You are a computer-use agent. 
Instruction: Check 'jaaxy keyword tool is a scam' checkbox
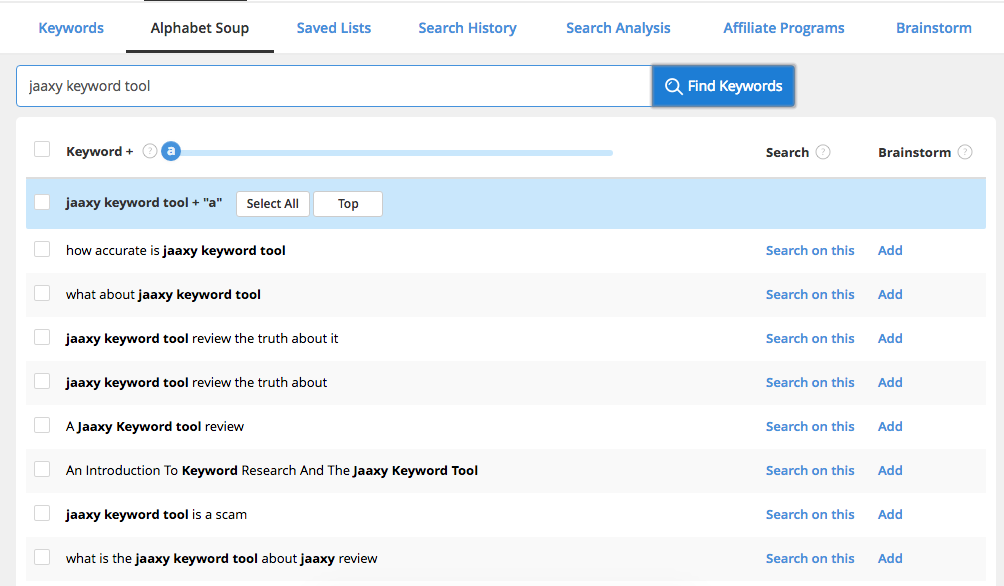coord(42,513)
